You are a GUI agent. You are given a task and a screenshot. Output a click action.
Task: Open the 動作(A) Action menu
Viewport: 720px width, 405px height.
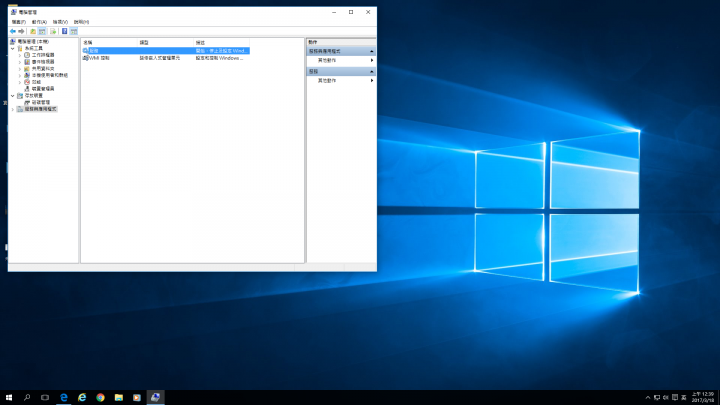39,22
